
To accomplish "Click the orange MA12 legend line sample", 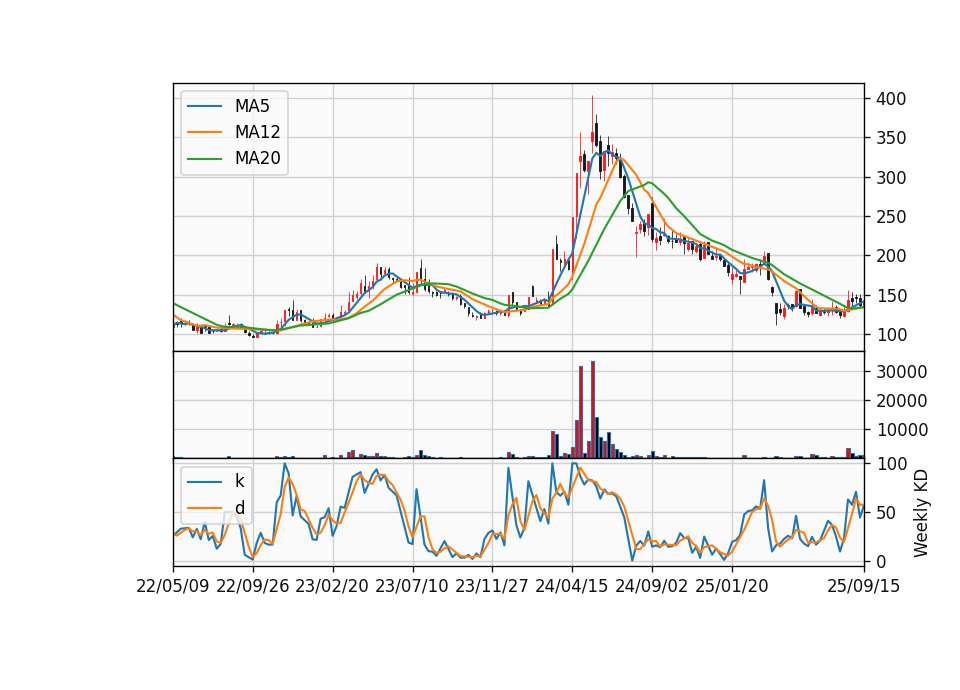I will [204, 132].
